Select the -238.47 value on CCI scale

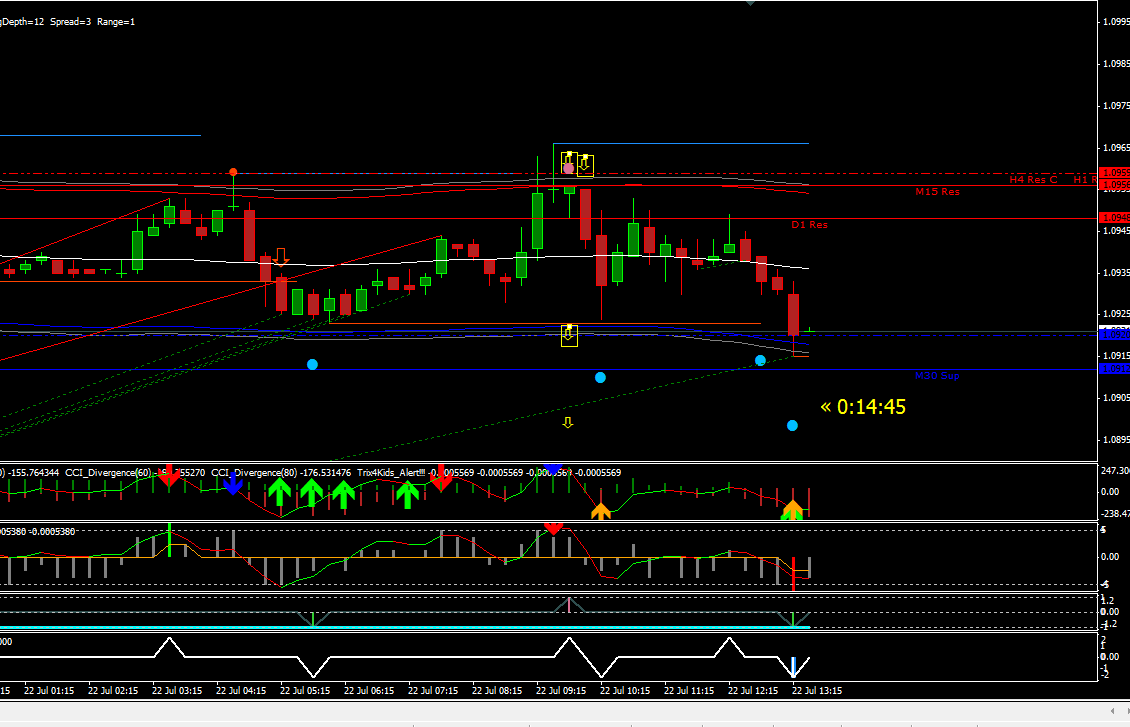coord(1115,514)
